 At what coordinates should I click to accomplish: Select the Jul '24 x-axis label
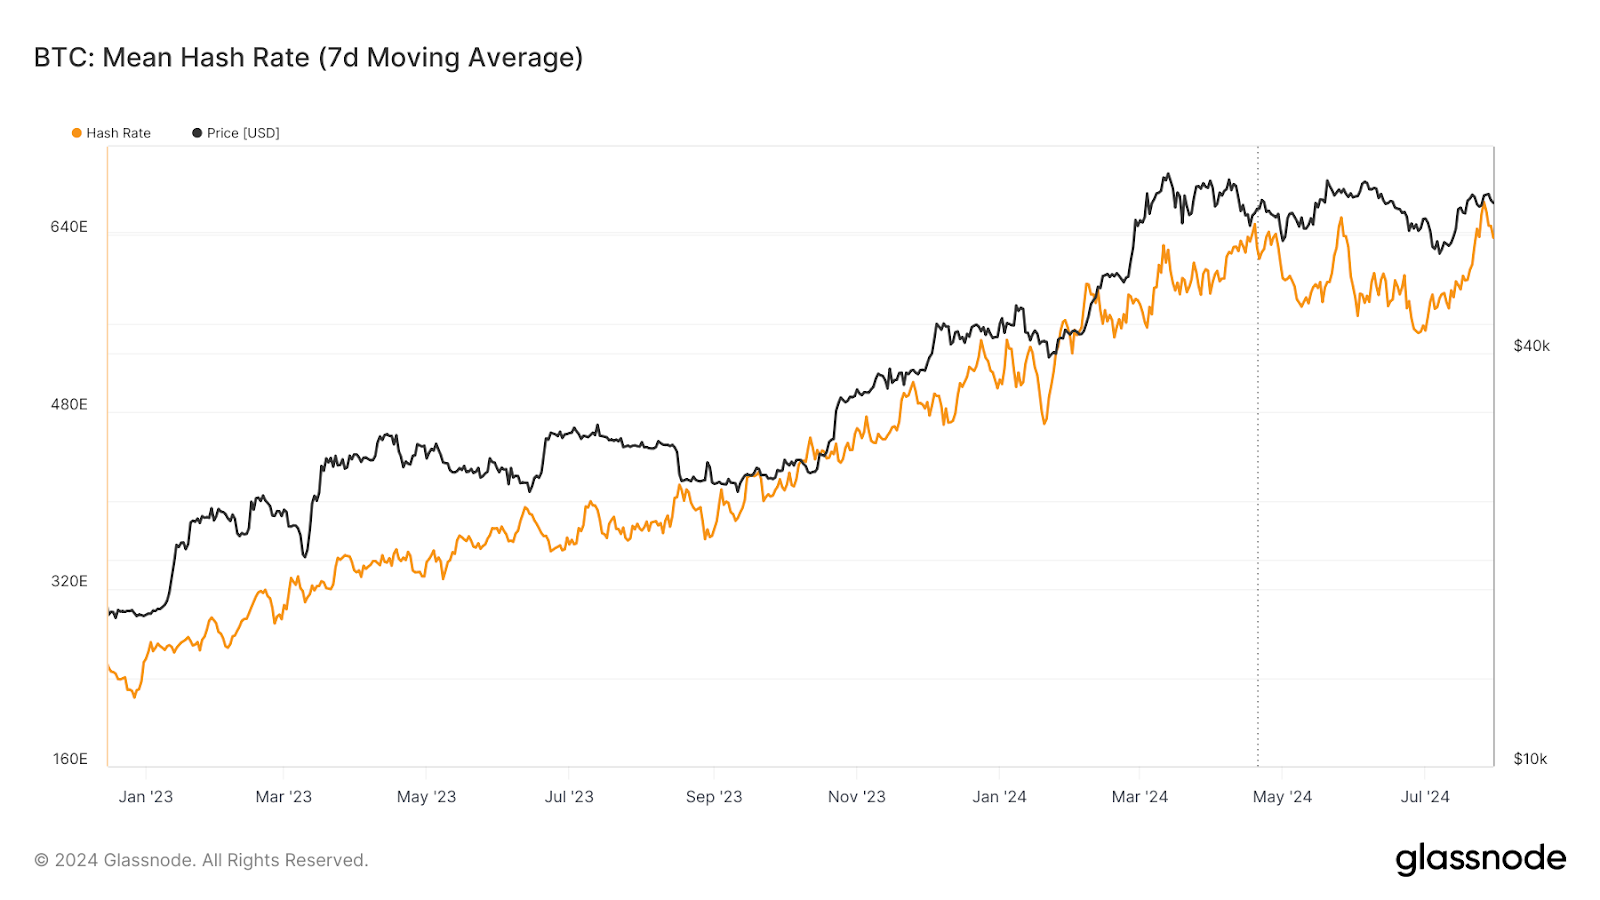coord(1425,797)
